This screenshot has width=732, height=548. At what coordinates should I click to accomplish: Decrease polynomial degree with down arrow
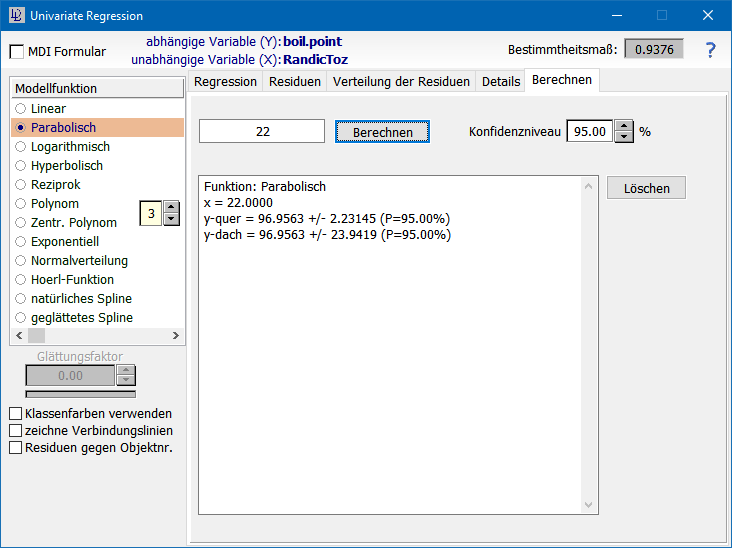point(171,219)
